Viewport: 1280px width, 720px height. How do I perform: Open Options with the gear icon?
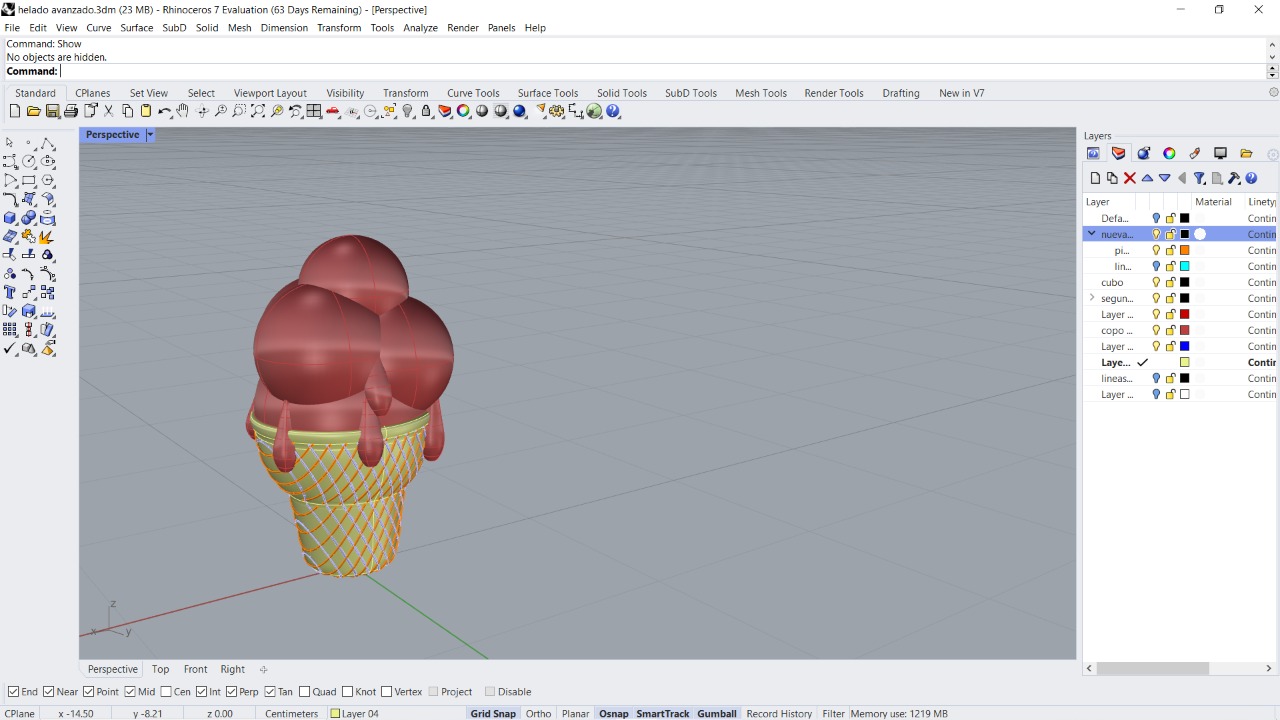(557, 111)
